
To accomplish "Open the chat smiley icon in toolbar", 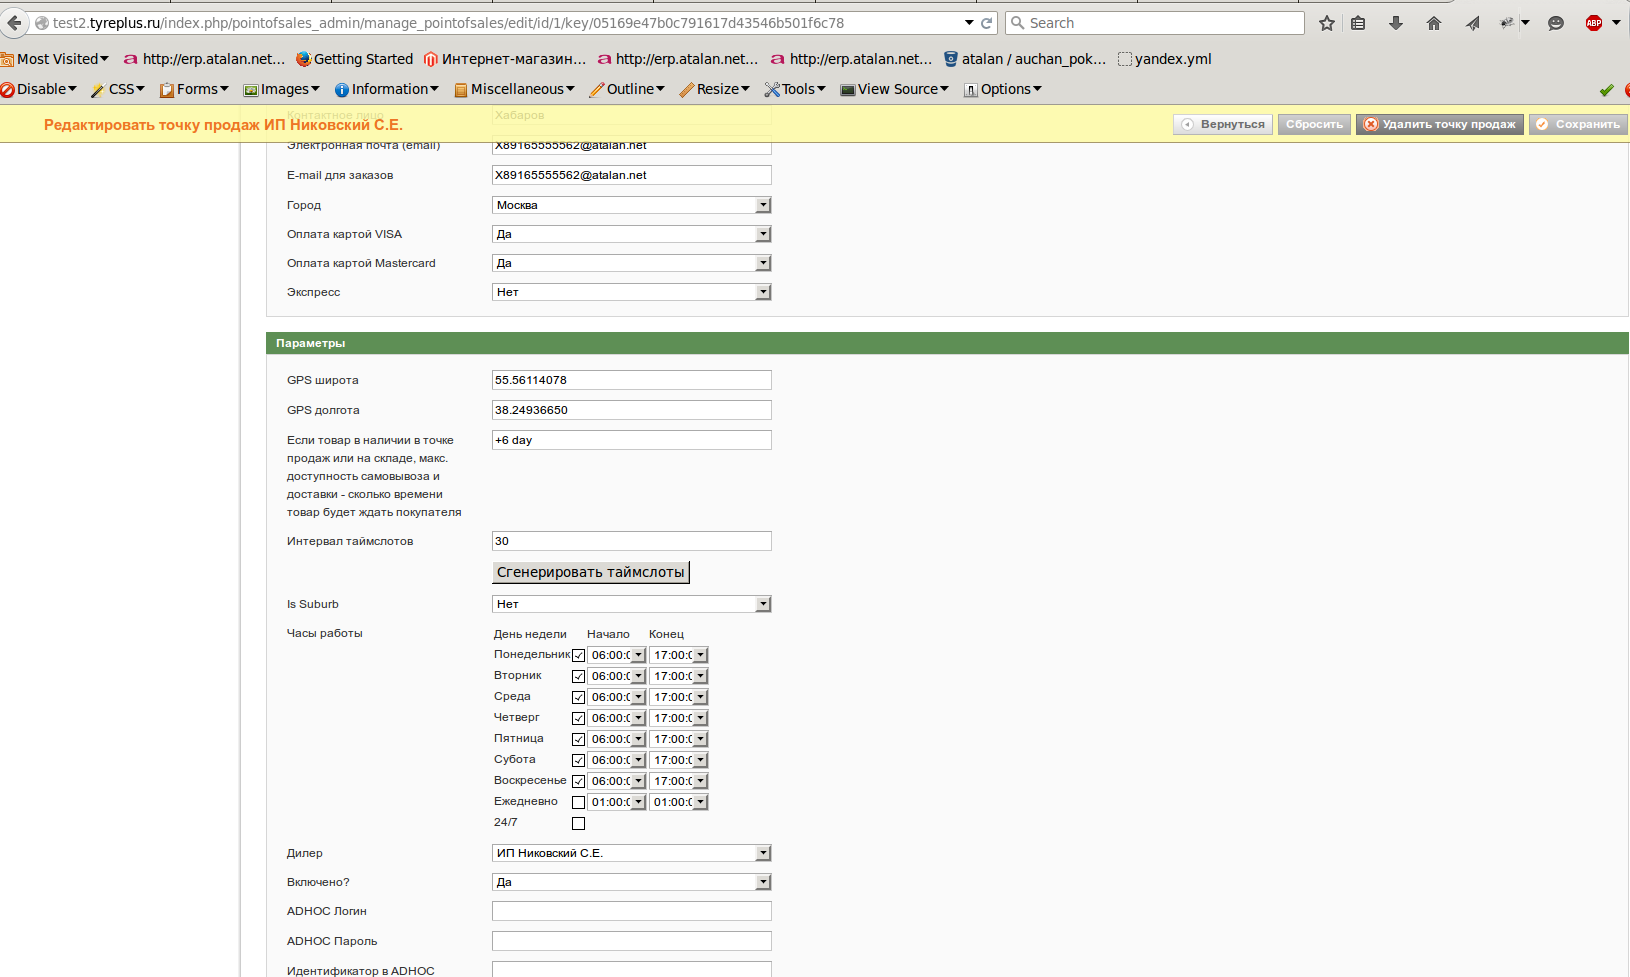I will point(1556,23).
